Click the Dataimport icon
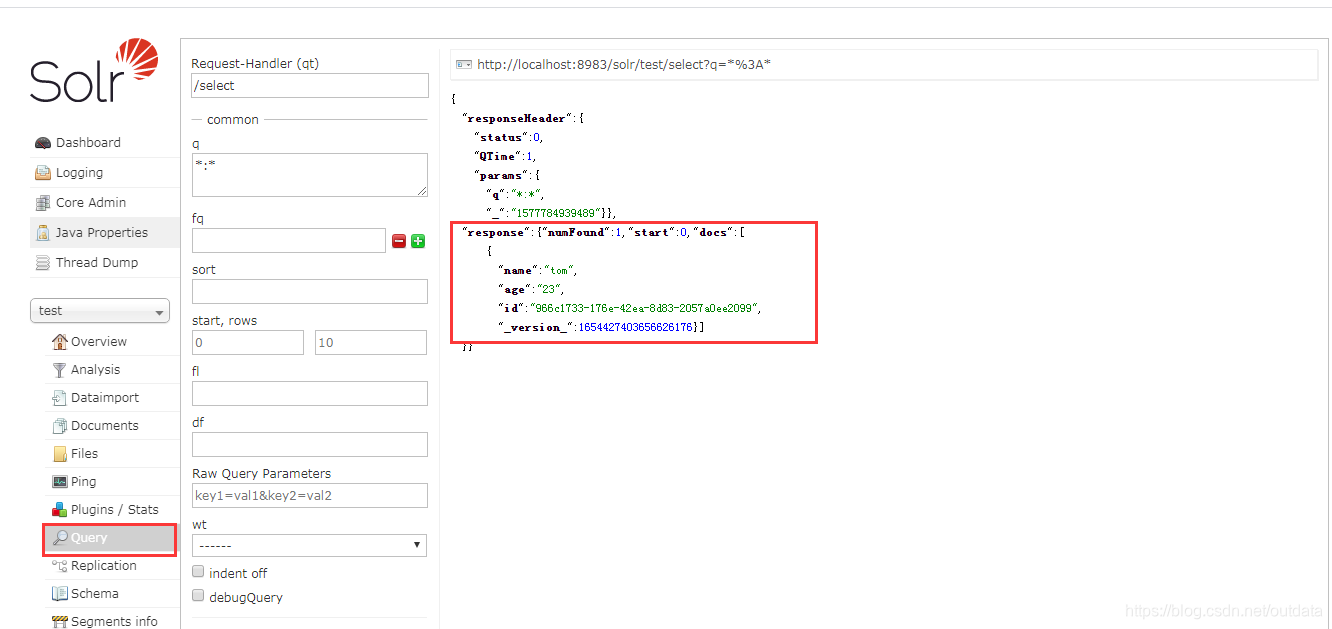 (x=60, y=398)
